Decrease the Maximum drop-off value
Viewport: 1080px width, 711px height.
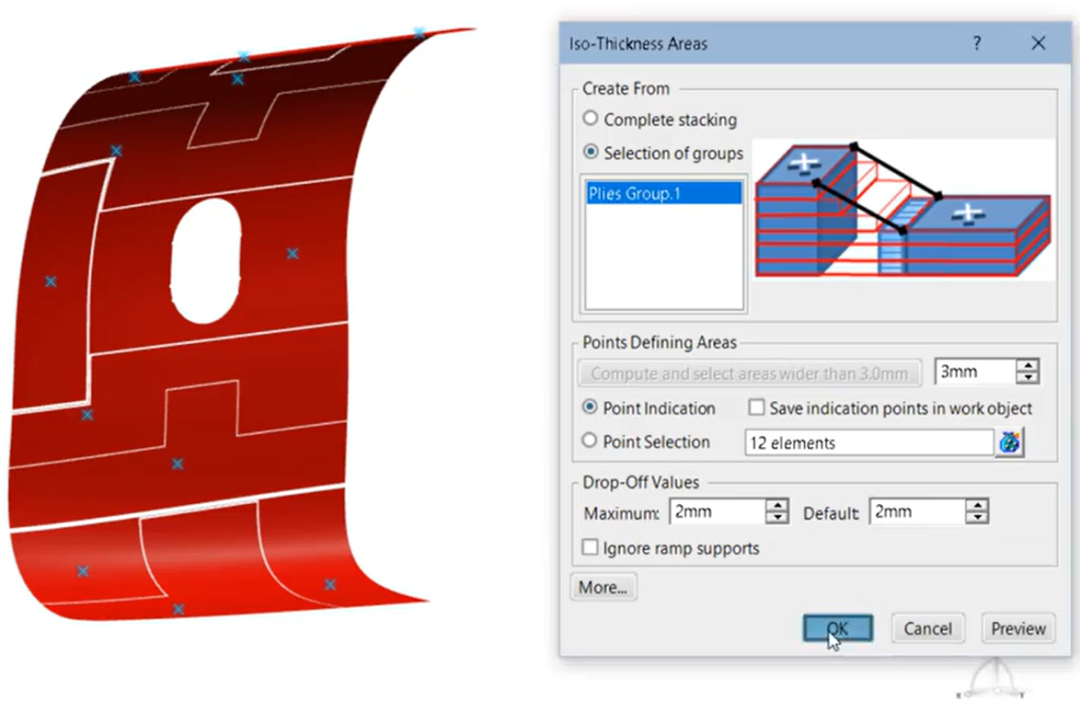coord(777,517)
